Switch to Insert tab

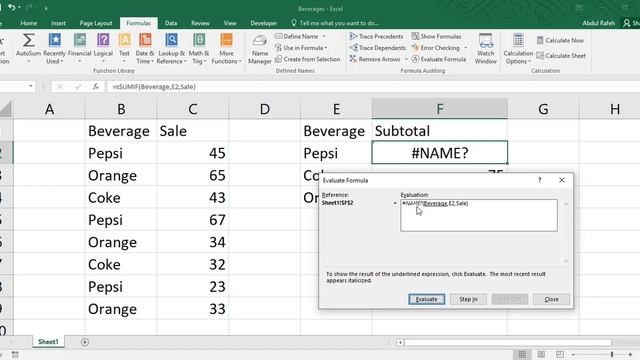pyautogui.click(x=58, y=23)
